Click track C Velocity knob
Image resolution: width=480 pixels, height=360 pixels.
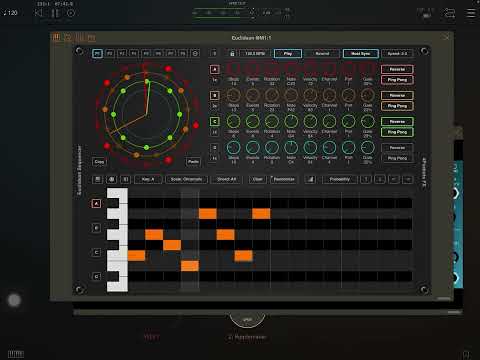(310, 122)
